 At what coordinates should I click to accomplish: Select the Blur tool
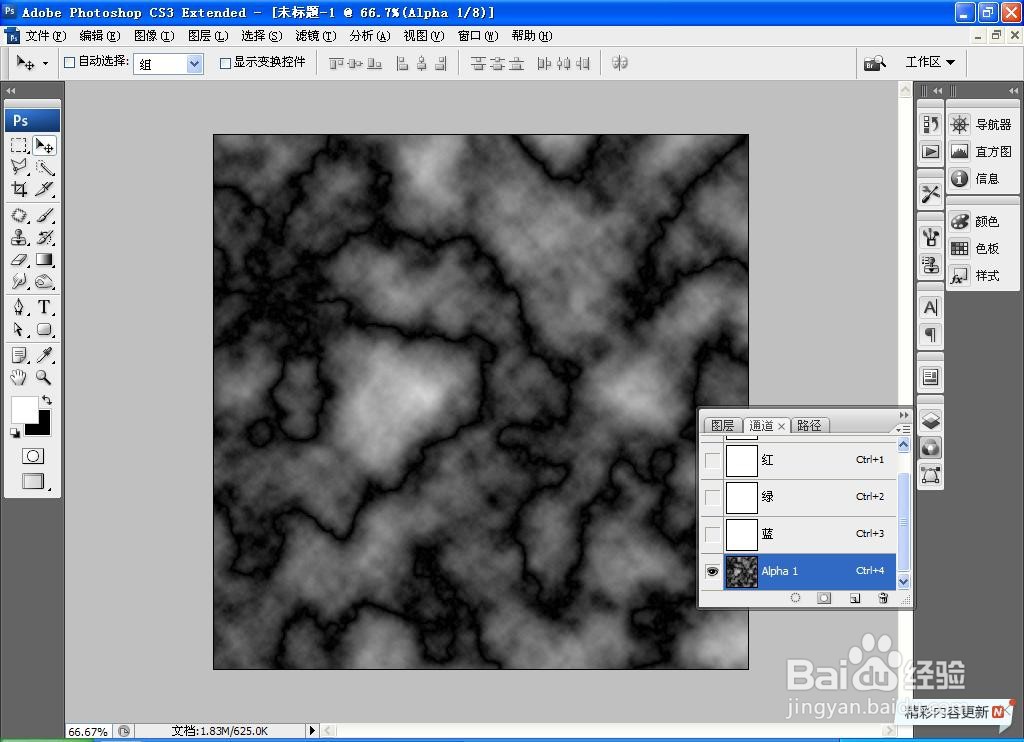pos(20,282)
